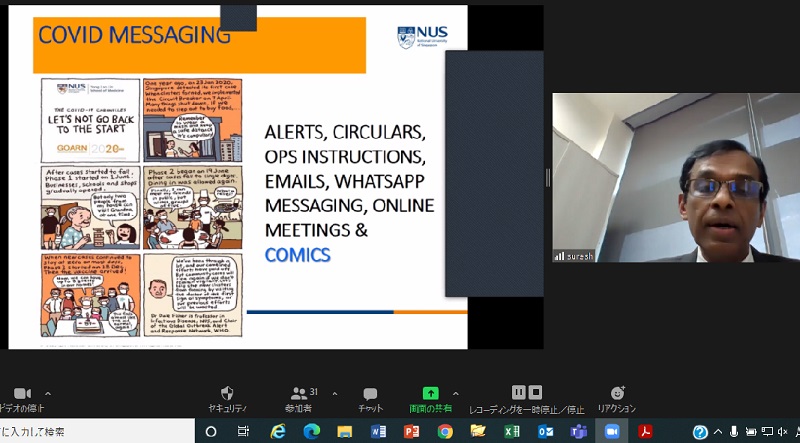The width and height of the screenshot is (800, 443).
Task: Expand screen share options caret
Action: click(456, 393)
